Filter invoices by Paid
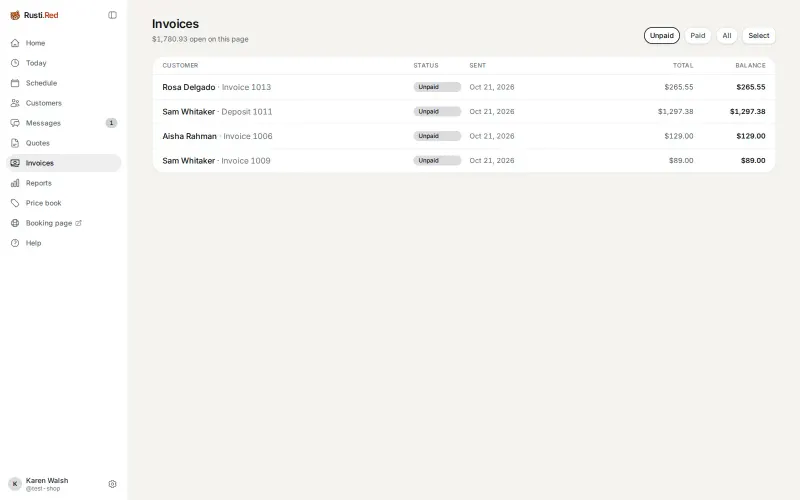Screen dimensions: 800x500 coord(697,36)
